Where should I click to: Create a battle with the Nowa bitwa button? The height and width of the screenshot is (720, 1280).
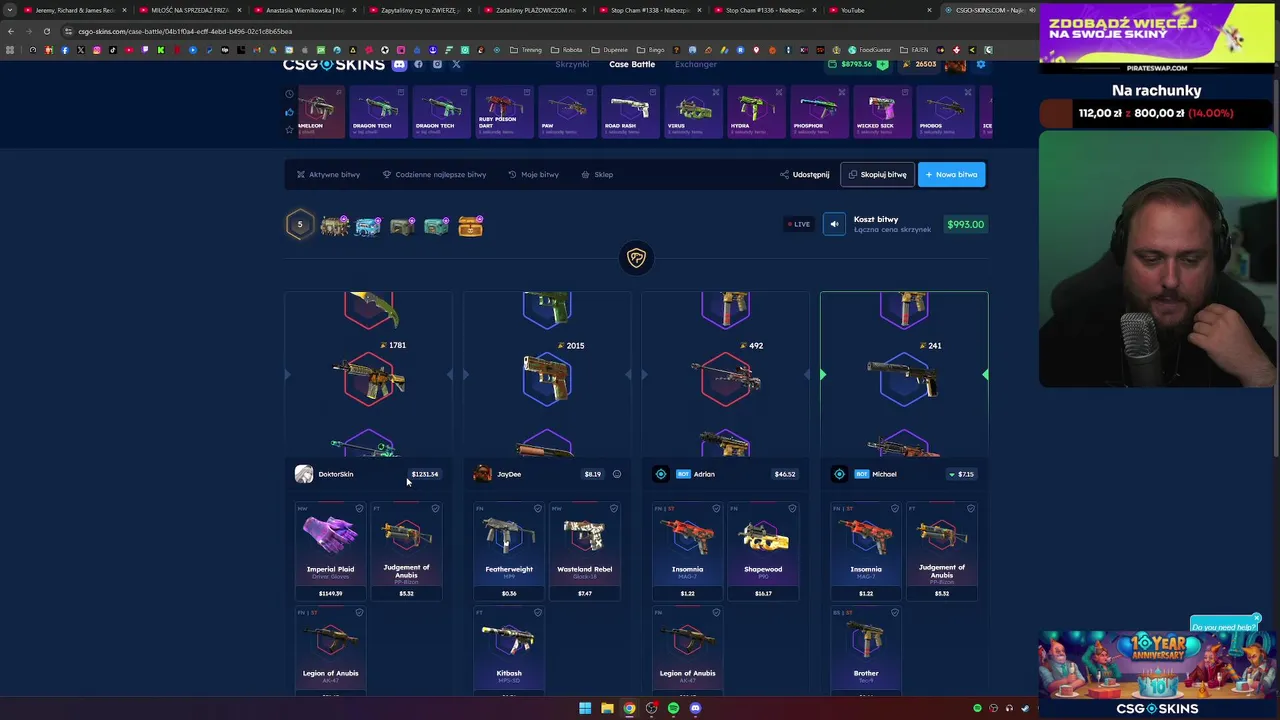click(951, 175)
